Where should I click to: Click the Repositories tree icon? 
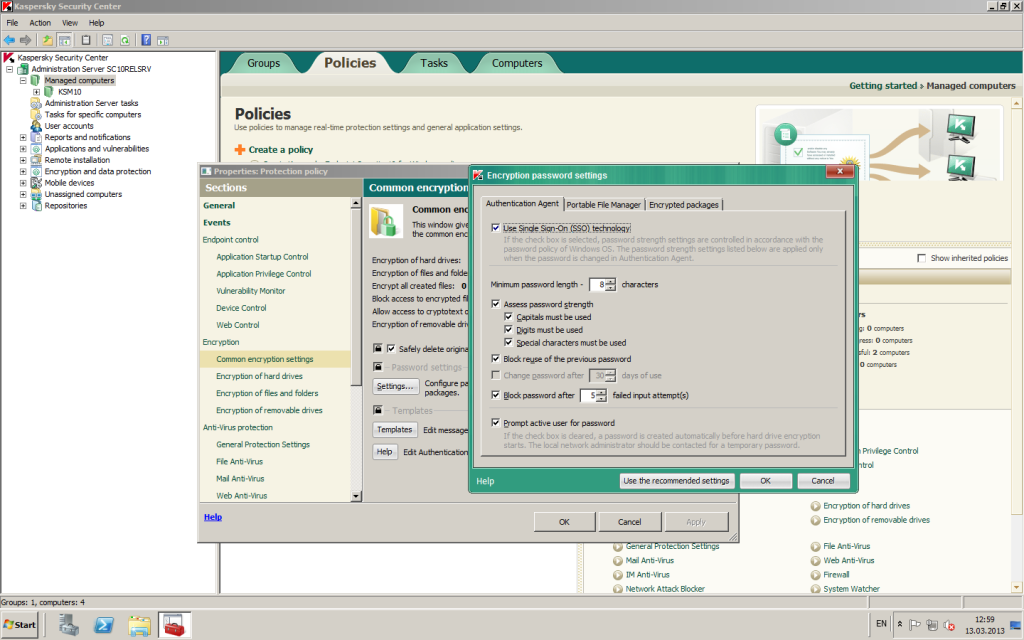pos(36,206)
